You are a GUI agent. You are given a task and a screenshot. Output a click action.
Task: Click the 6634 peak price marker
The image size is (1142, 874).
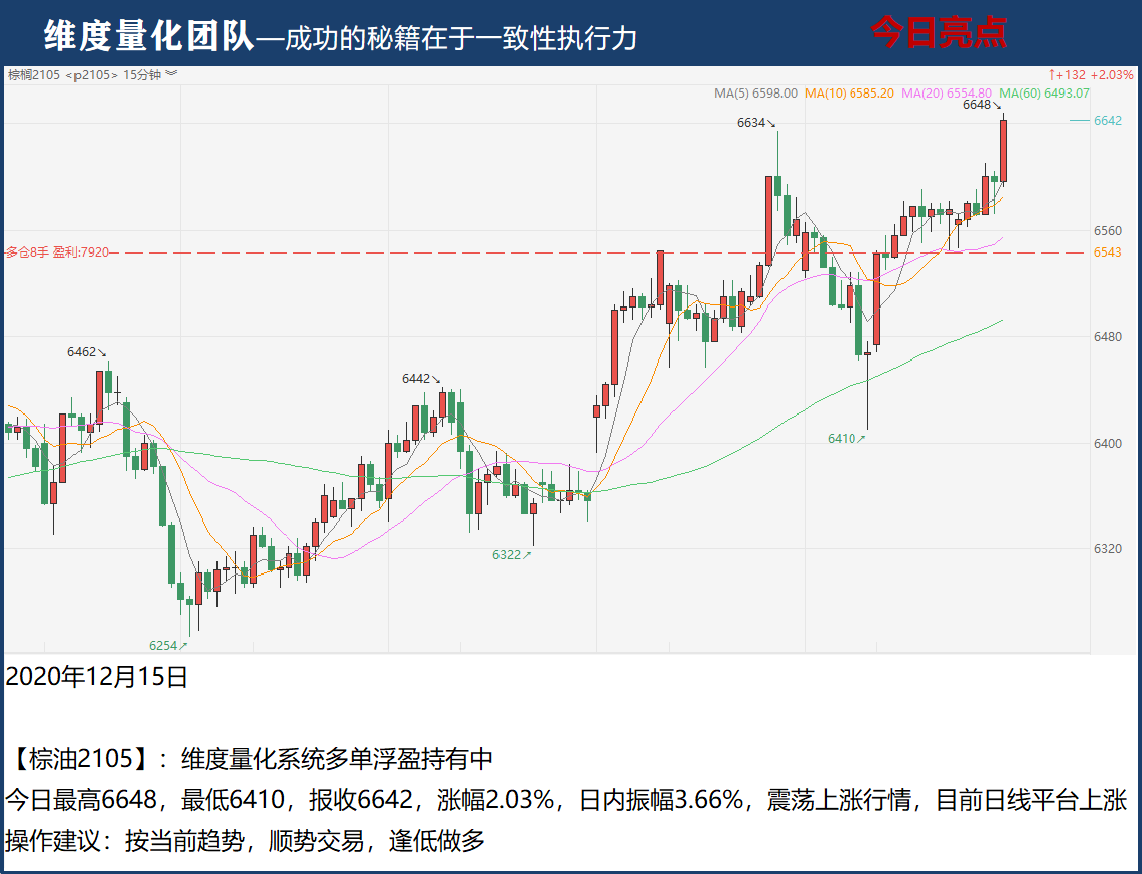[x=751, y=123]
